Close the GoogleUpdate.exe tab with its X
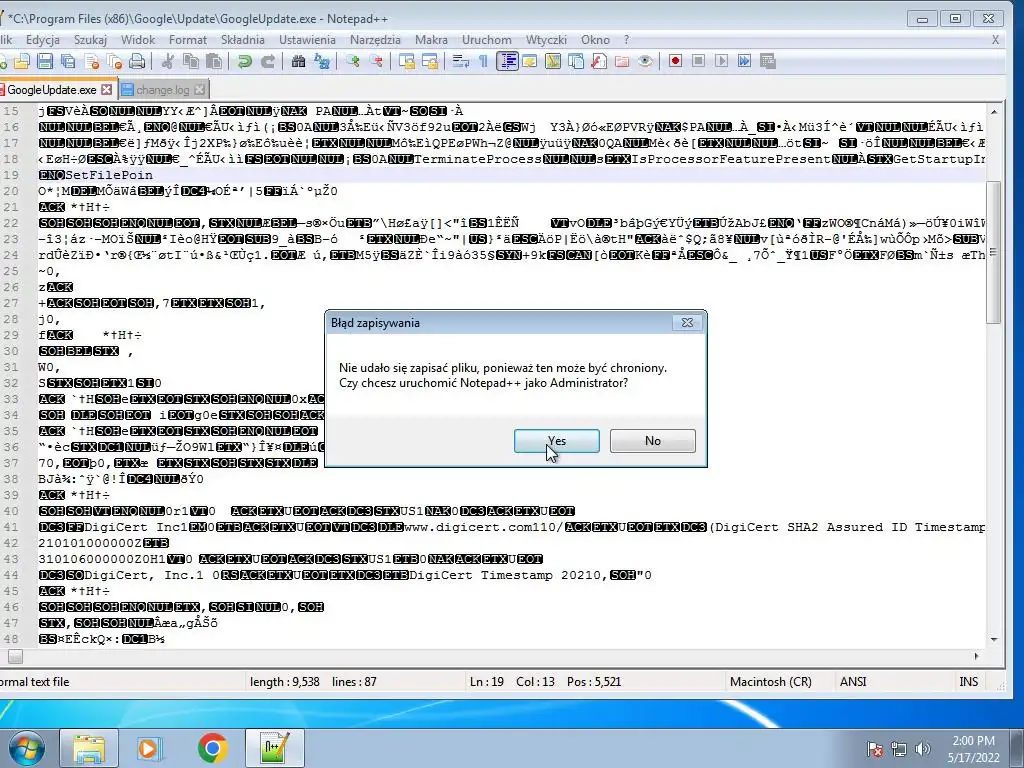1024x768 pixels. [x=106, y=89]
